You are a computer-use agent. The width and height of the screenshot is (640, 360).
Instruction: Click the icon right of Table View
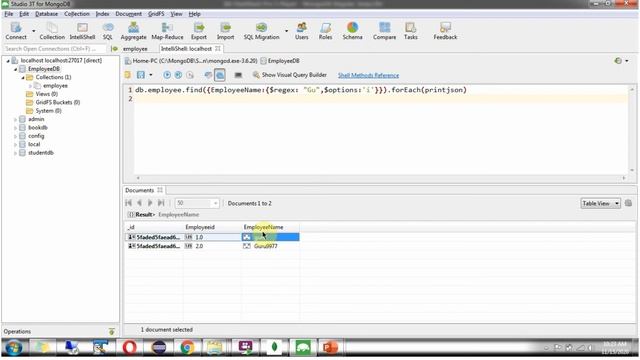click(628, 203)
